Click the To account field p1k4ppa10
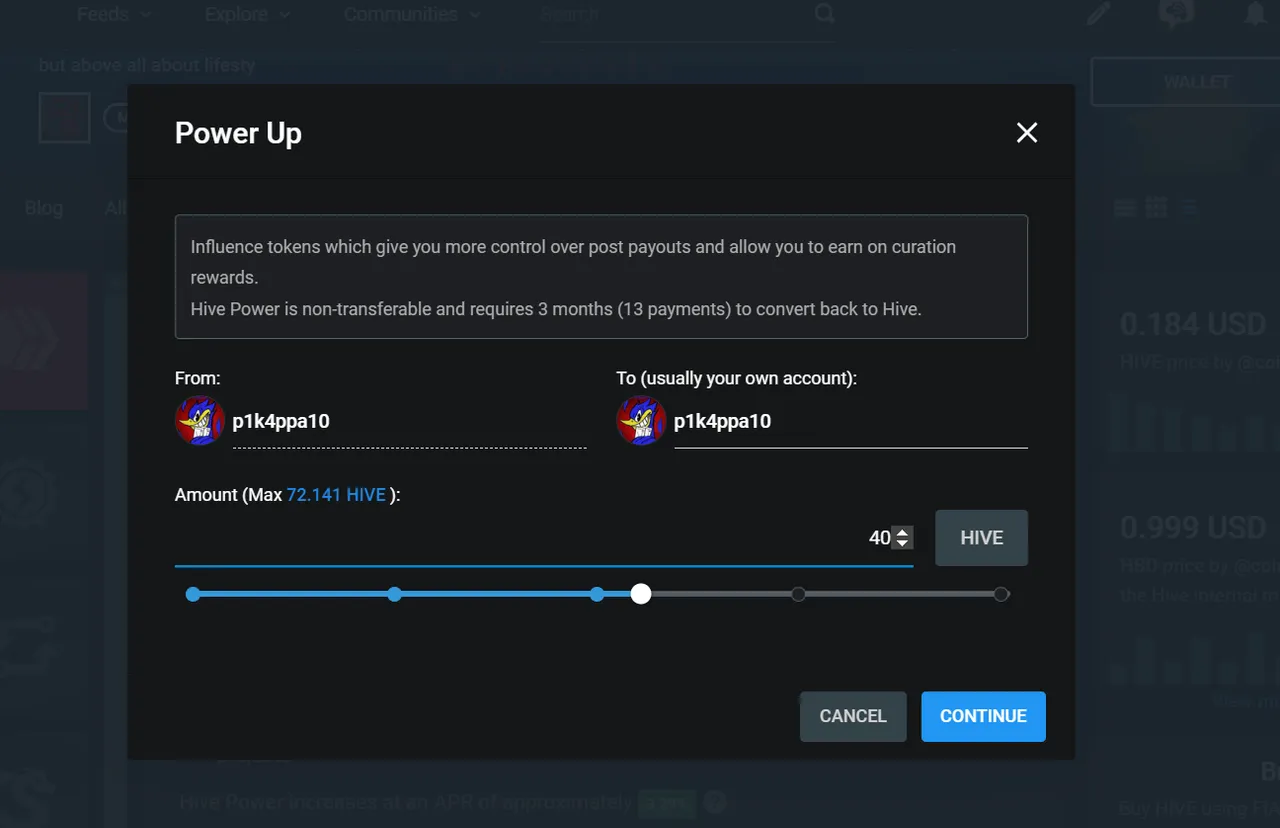Screen dimensions: 1280x828 (851, 421)
